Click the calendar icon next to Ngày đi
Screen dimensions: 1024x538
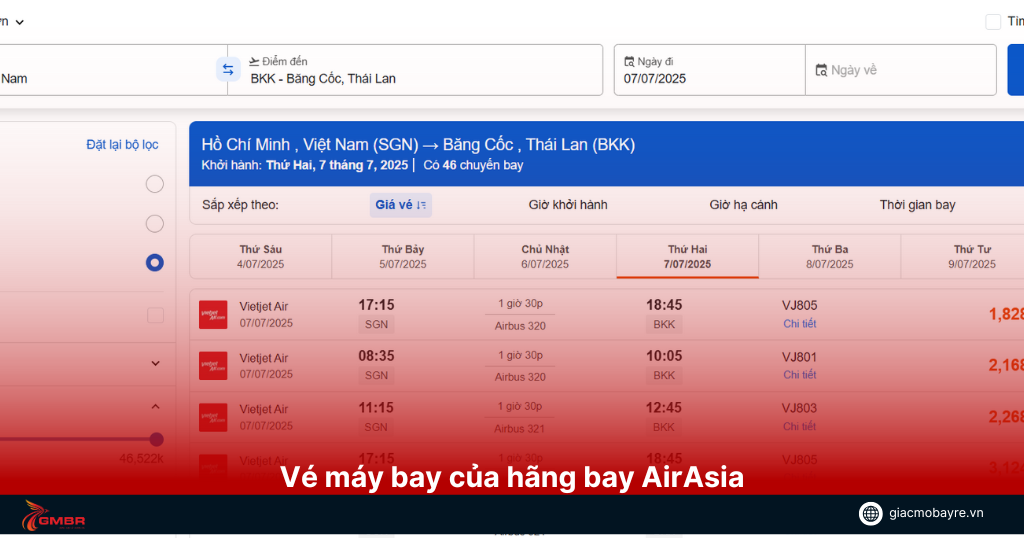pyautogui.click(x=629, y=61)
